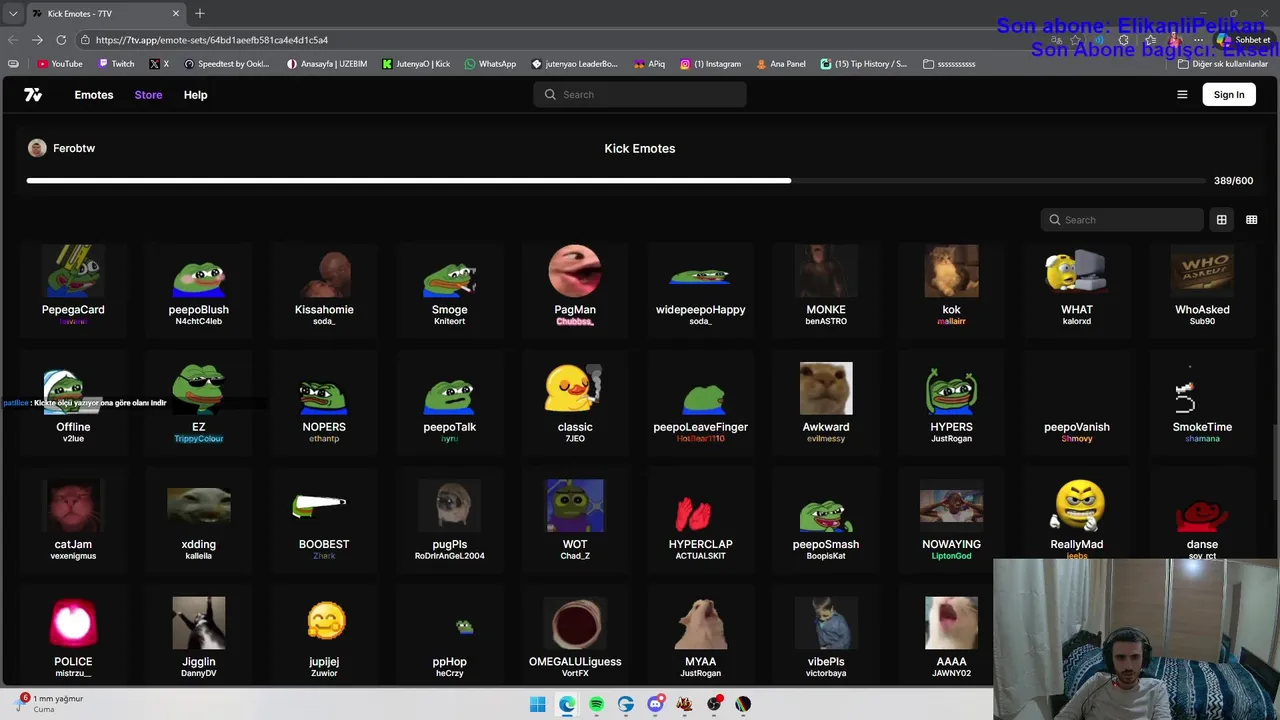Click the Ferobtw owner name

[x=74, y=148]
